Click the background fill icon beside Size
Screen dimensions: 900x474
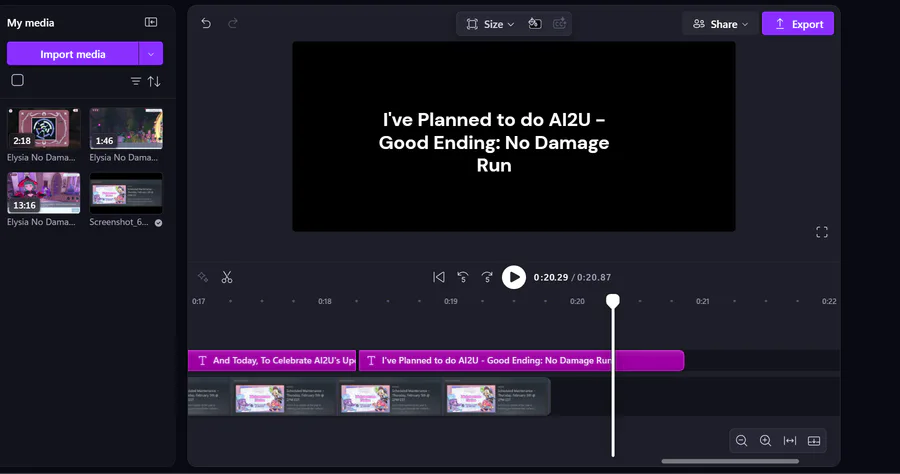tap(534, 24)
